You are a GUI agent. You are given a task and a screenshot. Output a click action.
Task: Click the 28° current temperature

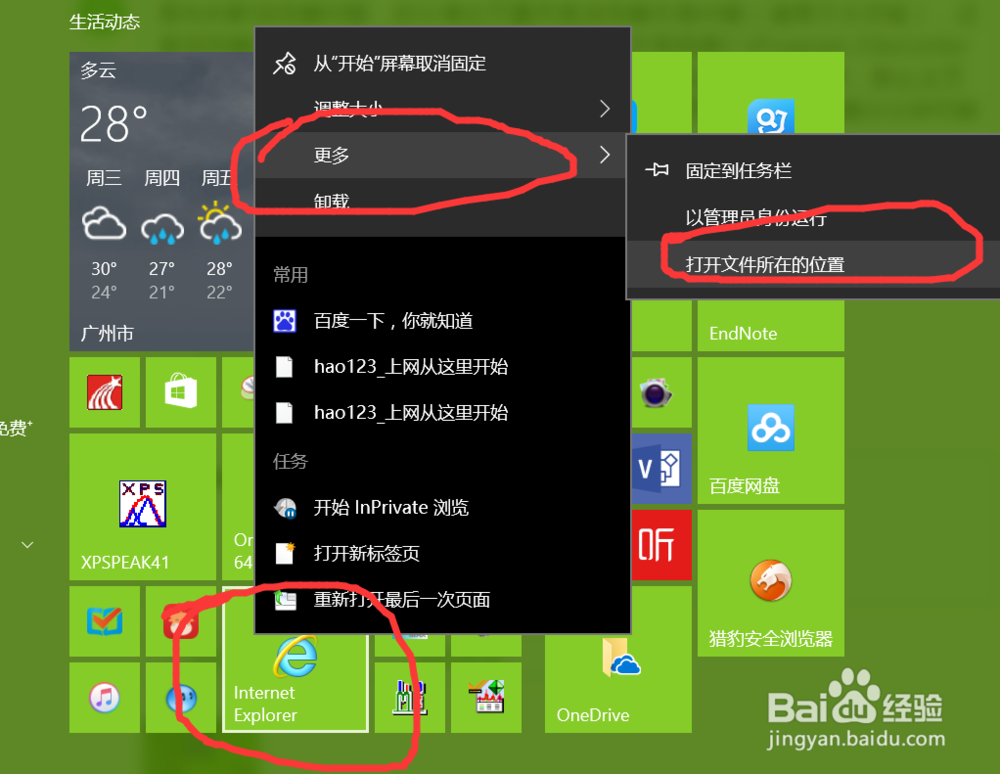tap(114, 124)
